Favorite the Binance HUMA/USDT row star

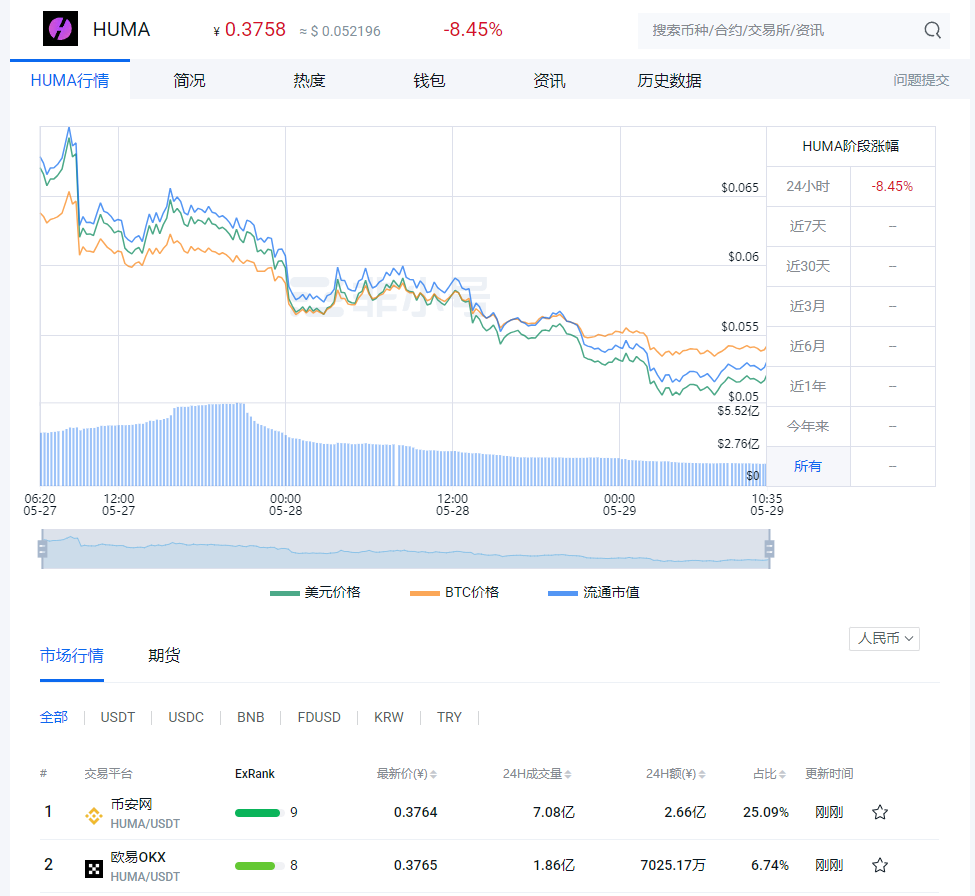879,812
